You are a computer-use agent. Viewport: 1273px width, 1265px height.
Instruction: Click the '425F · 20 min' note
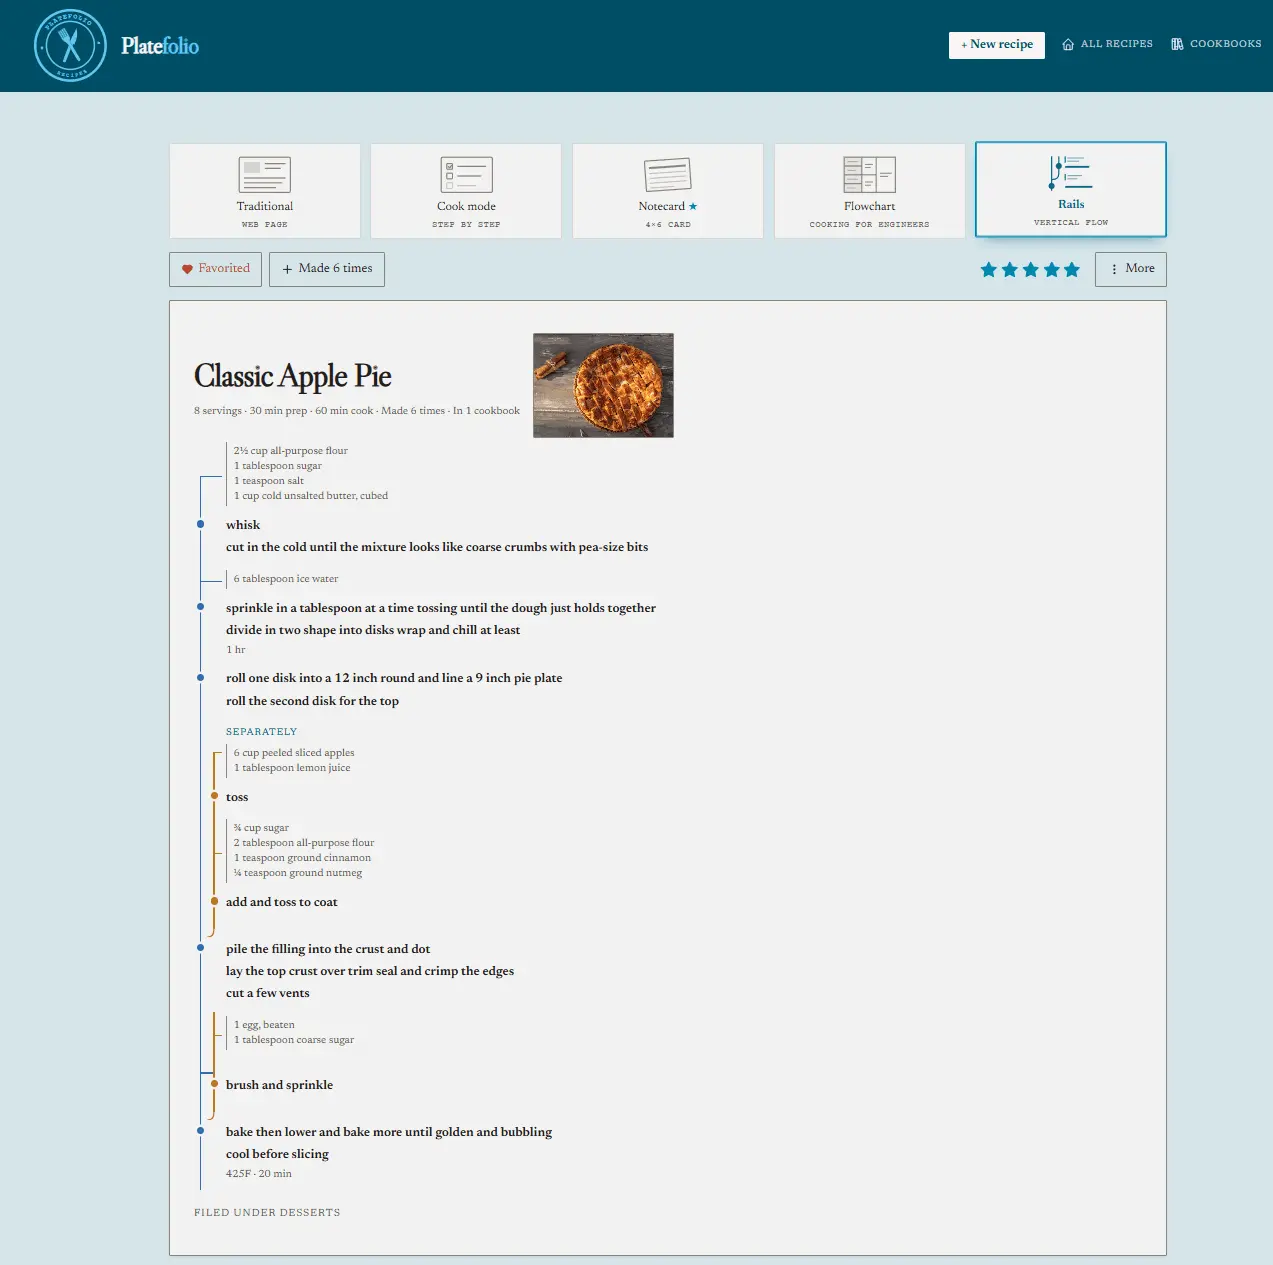pos(259,1174)
